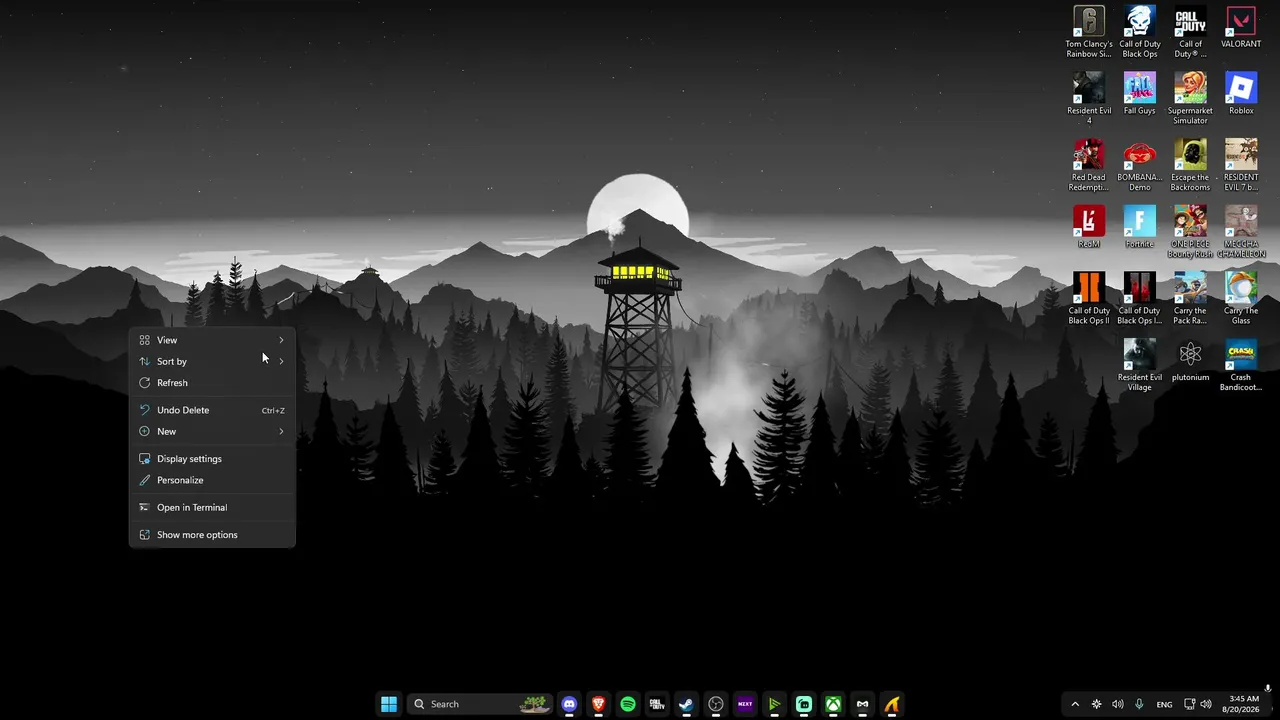This screenshot has height=720, width=1280.
Task: Select the Red Dead Redemption shortcut
Action: coord(1089,166)
